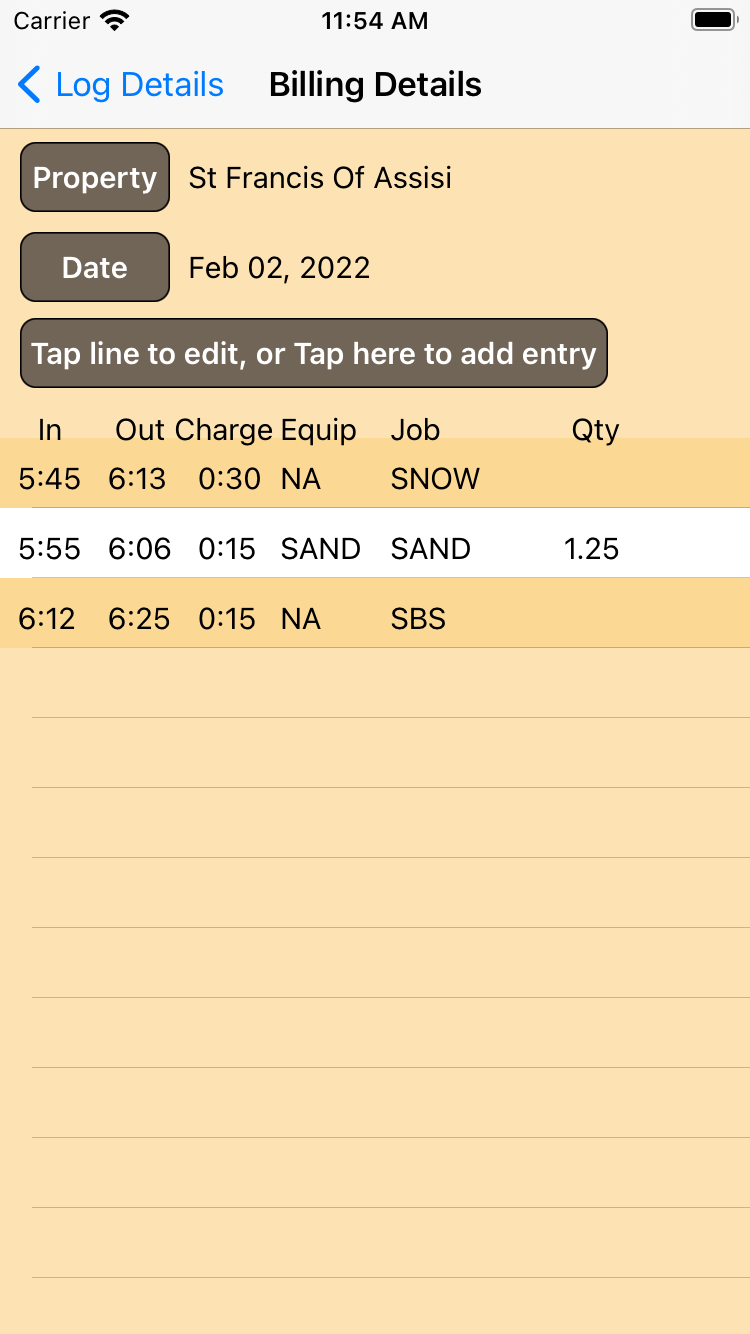Click the Feb 02, 2022 date value
This screenshot has width=750, height=1334.
279,268
